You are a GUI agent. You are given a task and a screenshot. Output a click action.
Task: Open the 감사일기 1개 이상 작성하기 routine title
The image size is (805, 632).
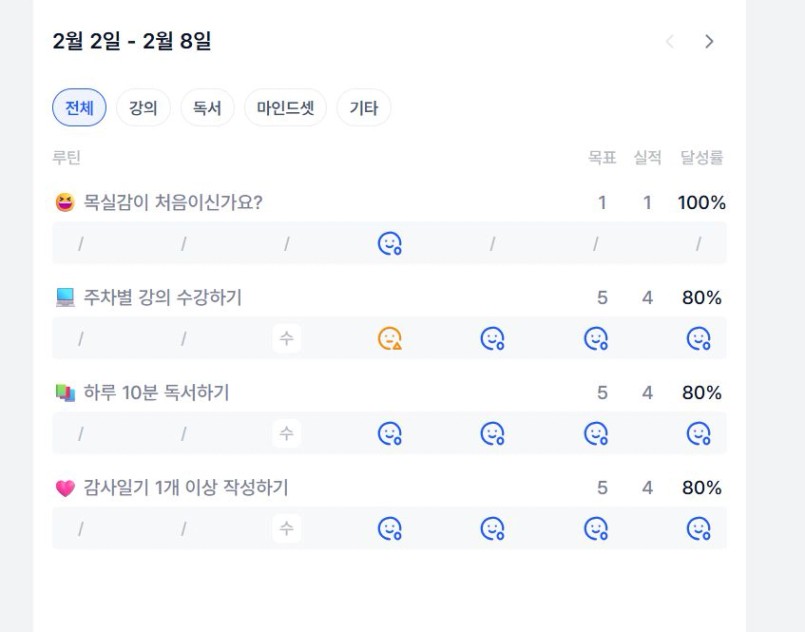coord(185,488)
